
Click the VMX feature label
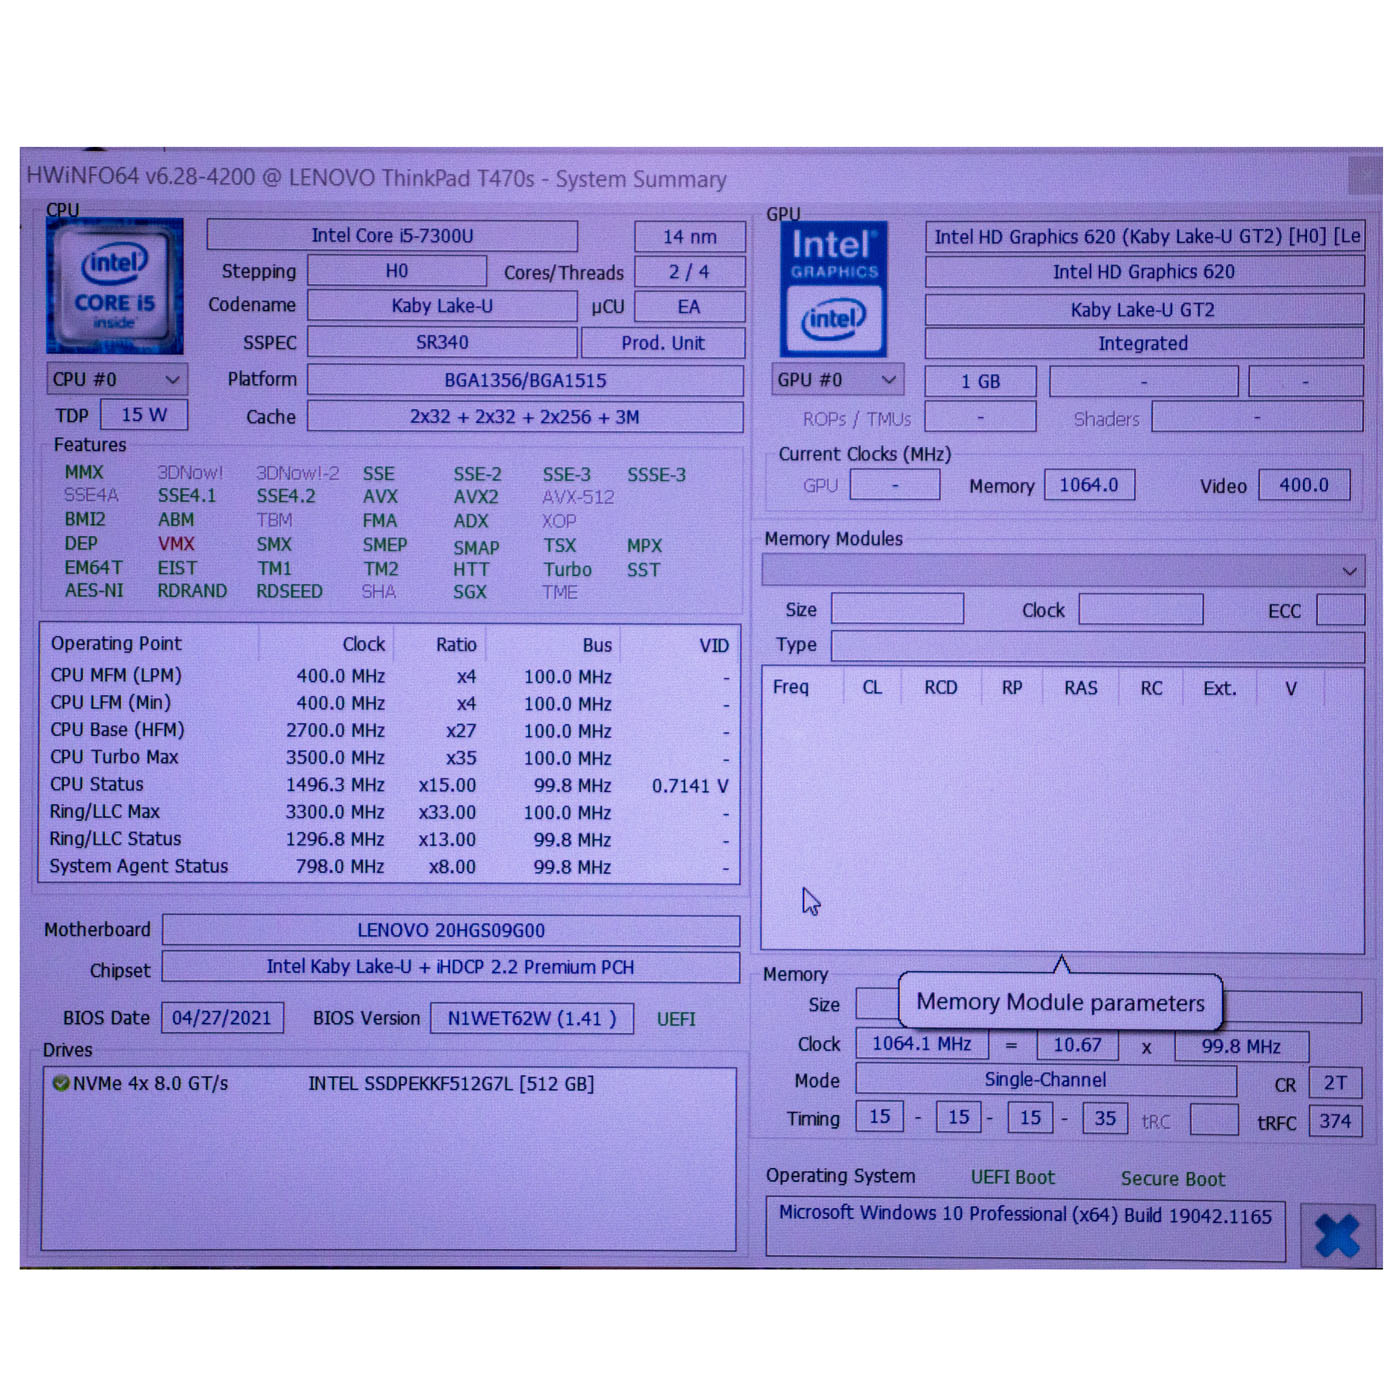coord(176,544)
